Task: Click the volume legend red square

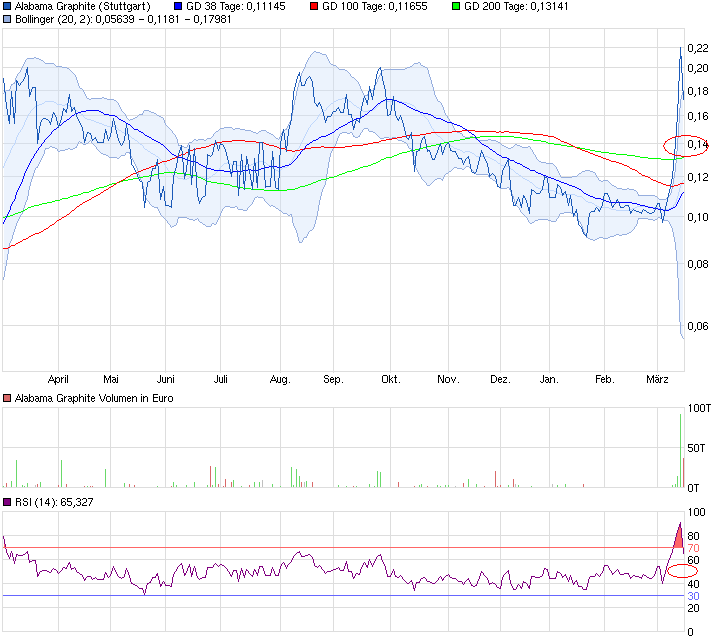Action: (x=8, y=399)
